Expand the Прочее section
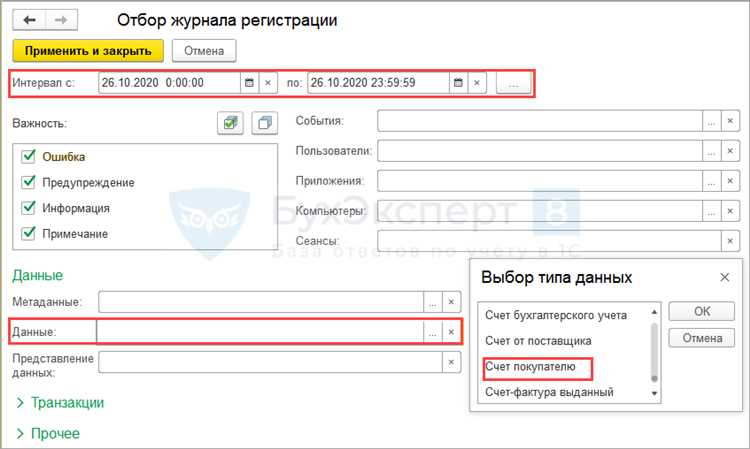 [48, 434]
